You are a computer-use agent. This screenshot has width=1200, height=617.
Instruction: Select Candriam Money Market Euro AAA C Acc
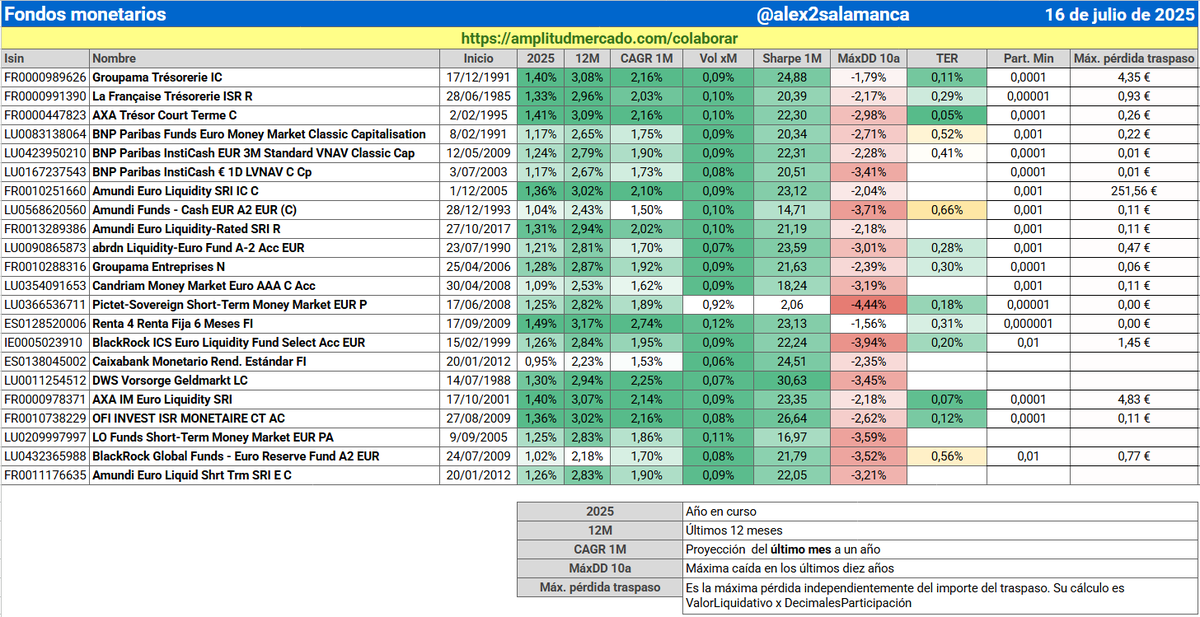[x=202, y=286]
